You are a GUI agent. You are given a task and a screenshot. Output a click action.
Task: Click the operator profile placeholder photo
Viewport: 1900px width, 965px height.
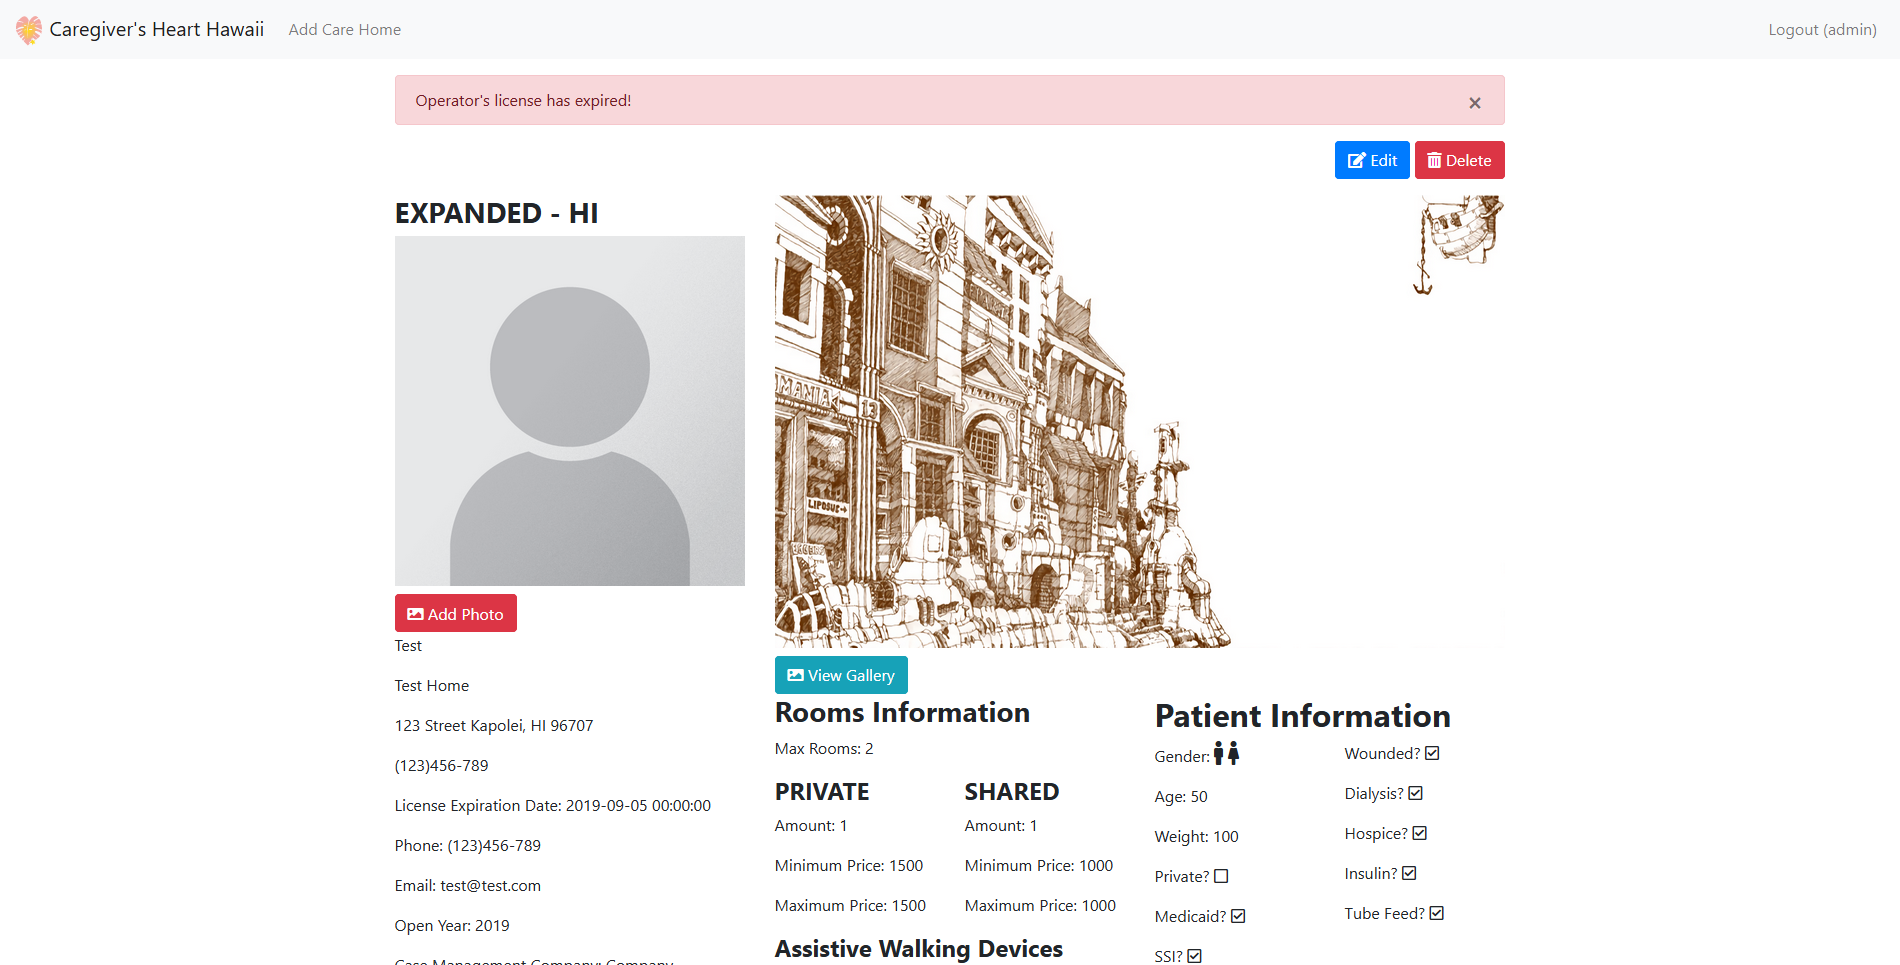click(x=570, y=411)
